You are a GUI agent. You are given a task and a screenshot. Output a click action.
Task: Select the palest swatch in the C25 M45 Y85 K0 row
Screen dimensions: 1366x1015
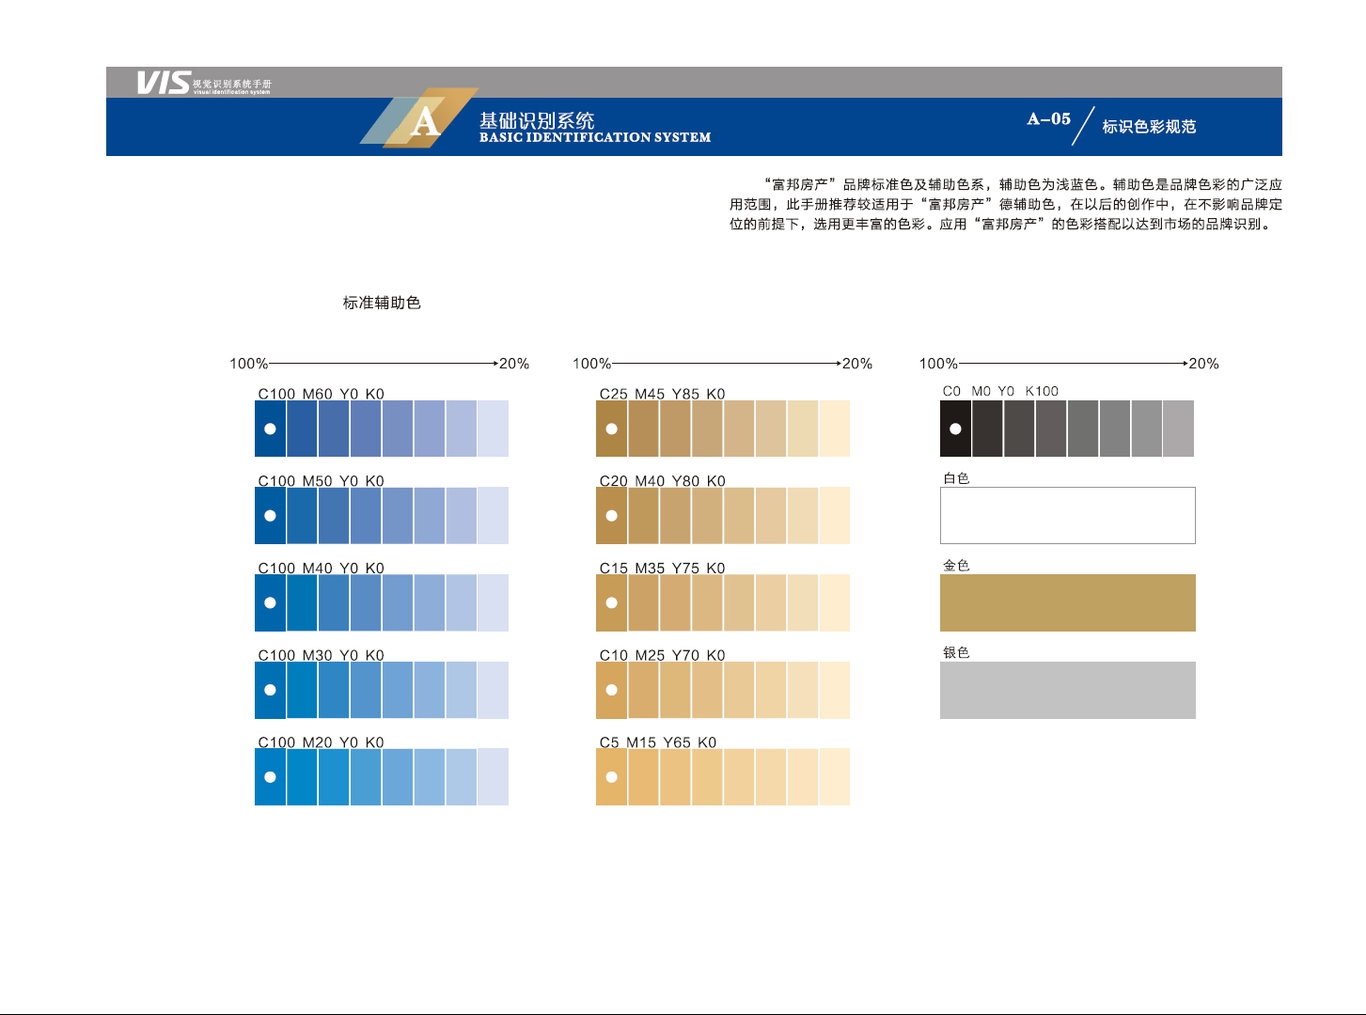(835, 428)
